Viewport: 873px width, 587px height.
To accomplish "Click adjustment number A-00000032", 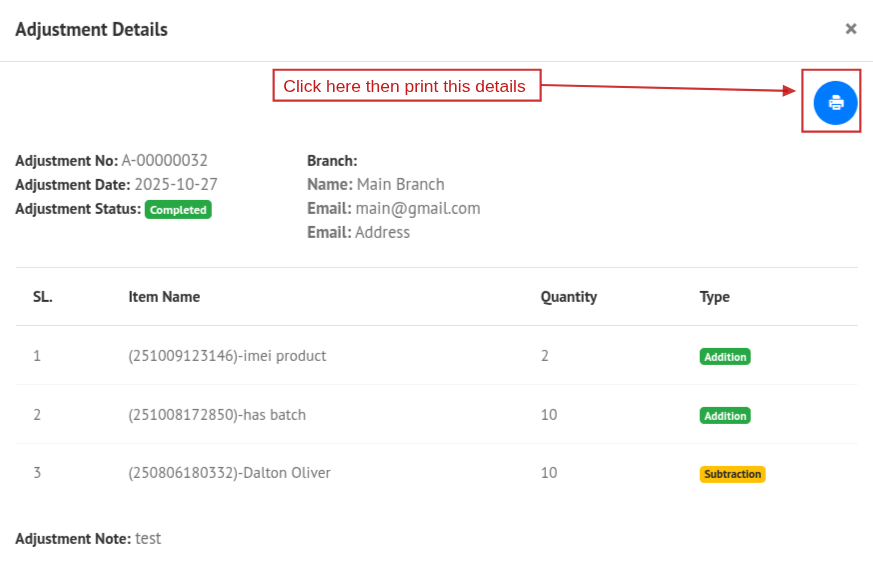I will (x=164, y=160).
